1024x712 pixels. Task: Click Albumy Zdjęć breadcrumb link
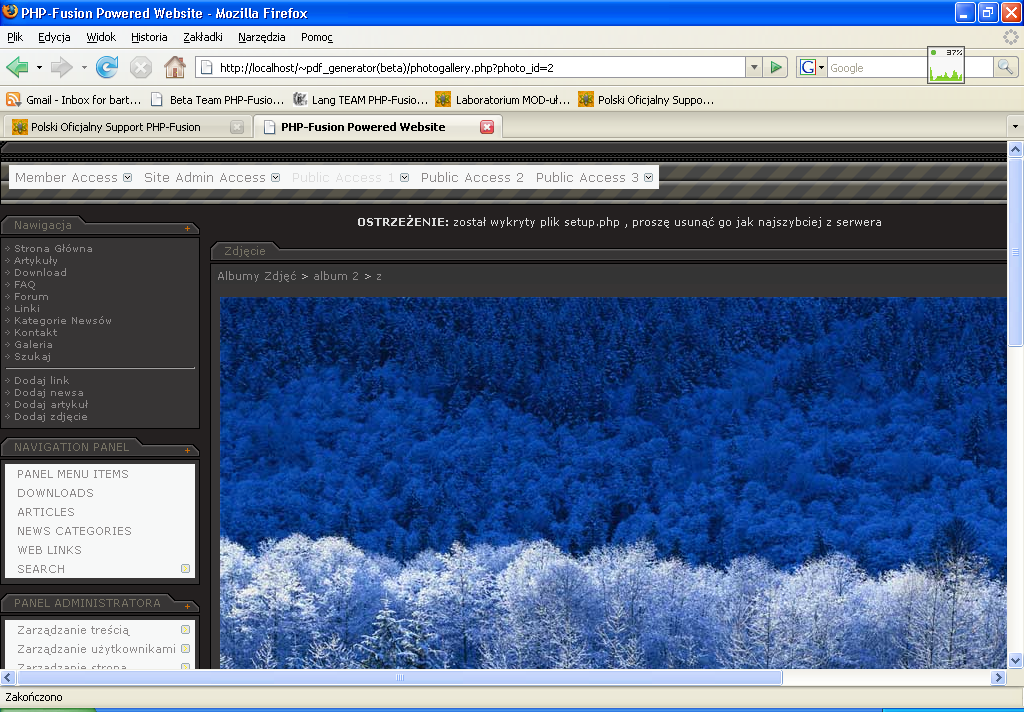click(x=257, y=276)
